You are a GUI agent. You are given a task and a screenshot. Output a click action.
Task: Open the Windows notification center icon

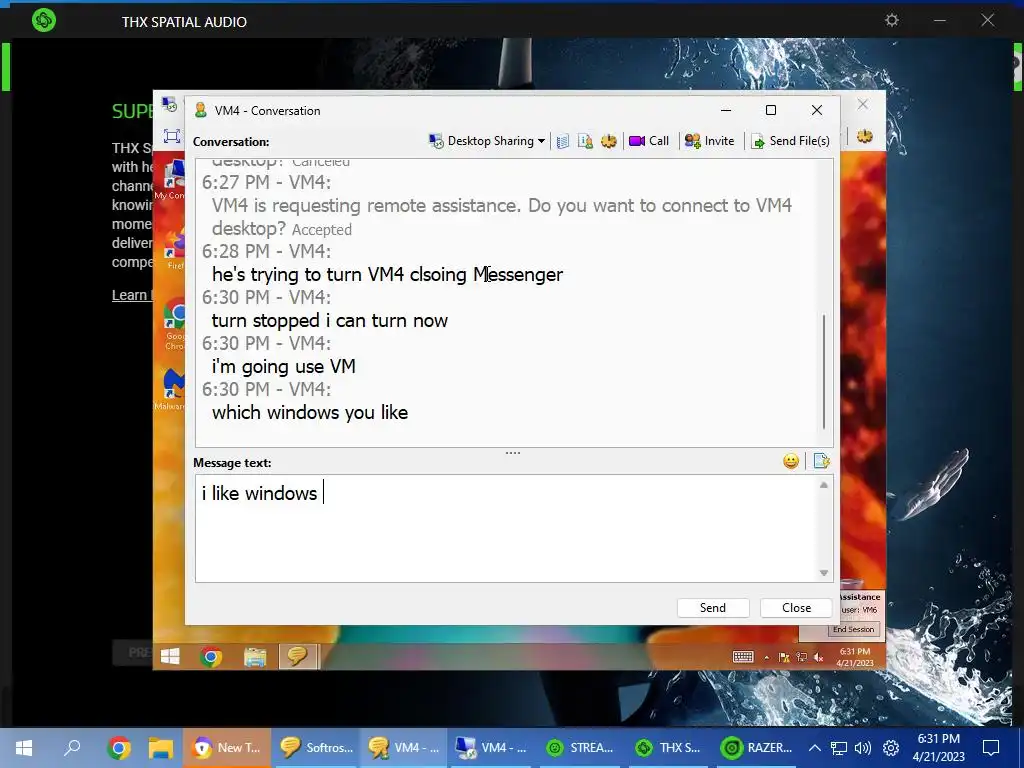[x=991, y=748]
